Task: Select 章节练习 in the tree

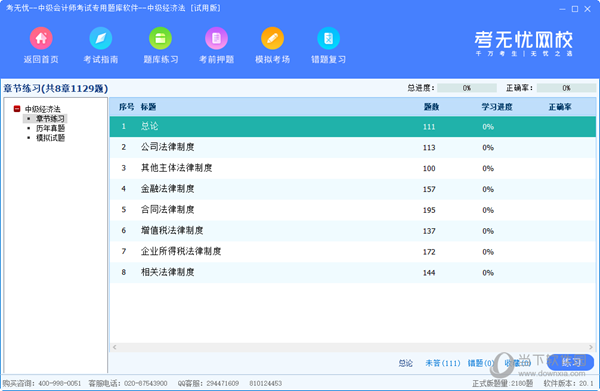Action: pos(50,119)
